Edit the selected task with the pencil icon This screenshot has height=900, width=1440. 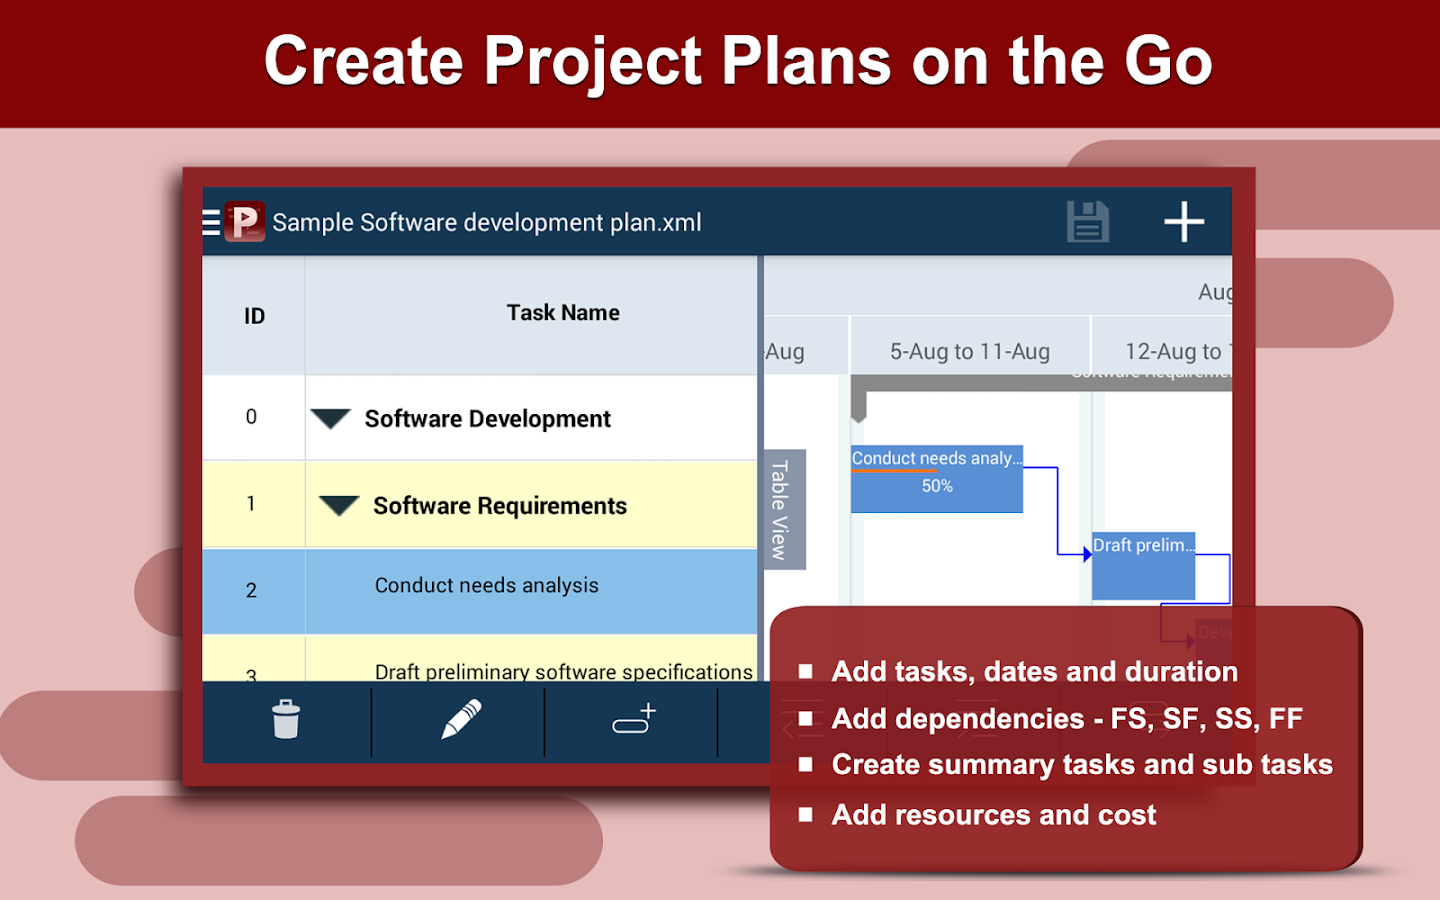tap(461, 719)
